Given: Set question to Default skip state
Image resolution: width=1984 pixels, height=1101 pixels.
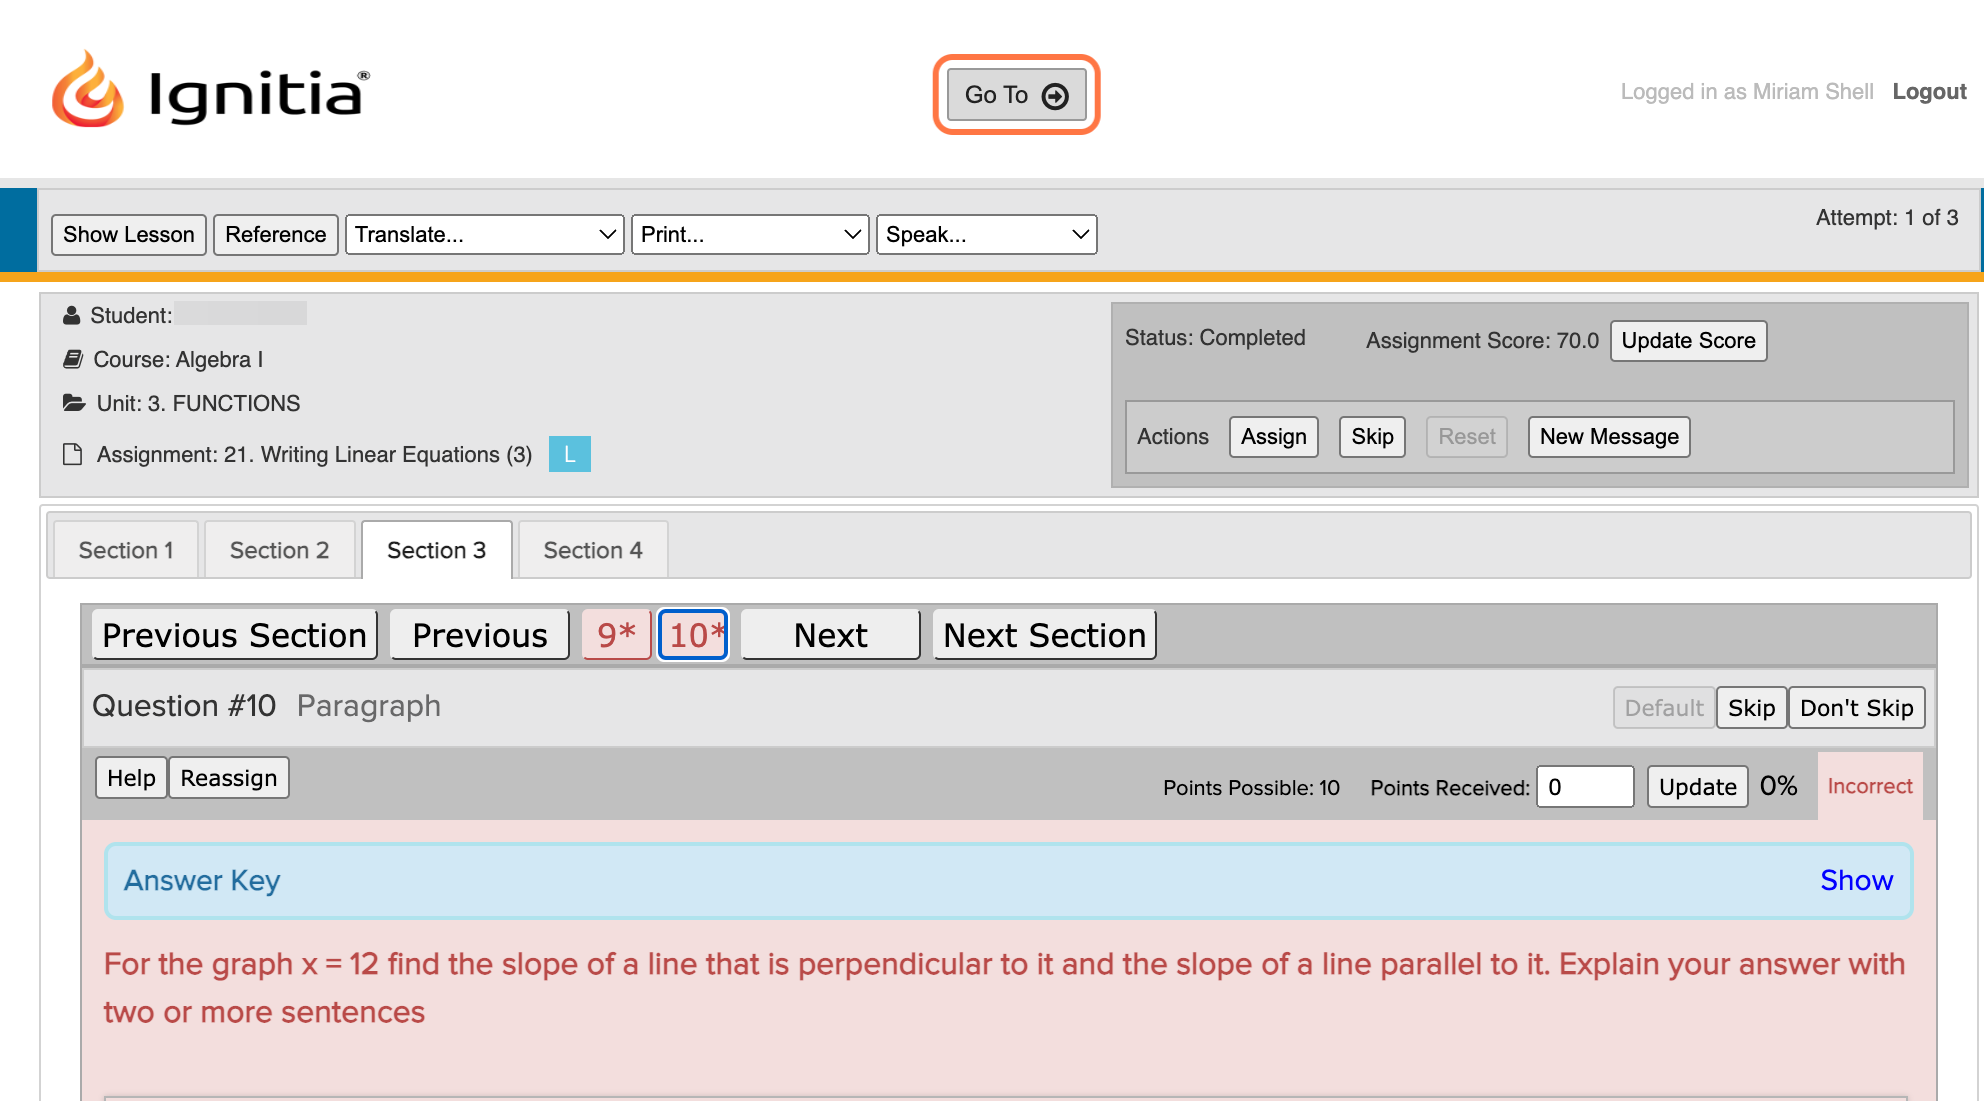Looking at the screenshot, I should pyautogui.click(x=1664, y=708).
